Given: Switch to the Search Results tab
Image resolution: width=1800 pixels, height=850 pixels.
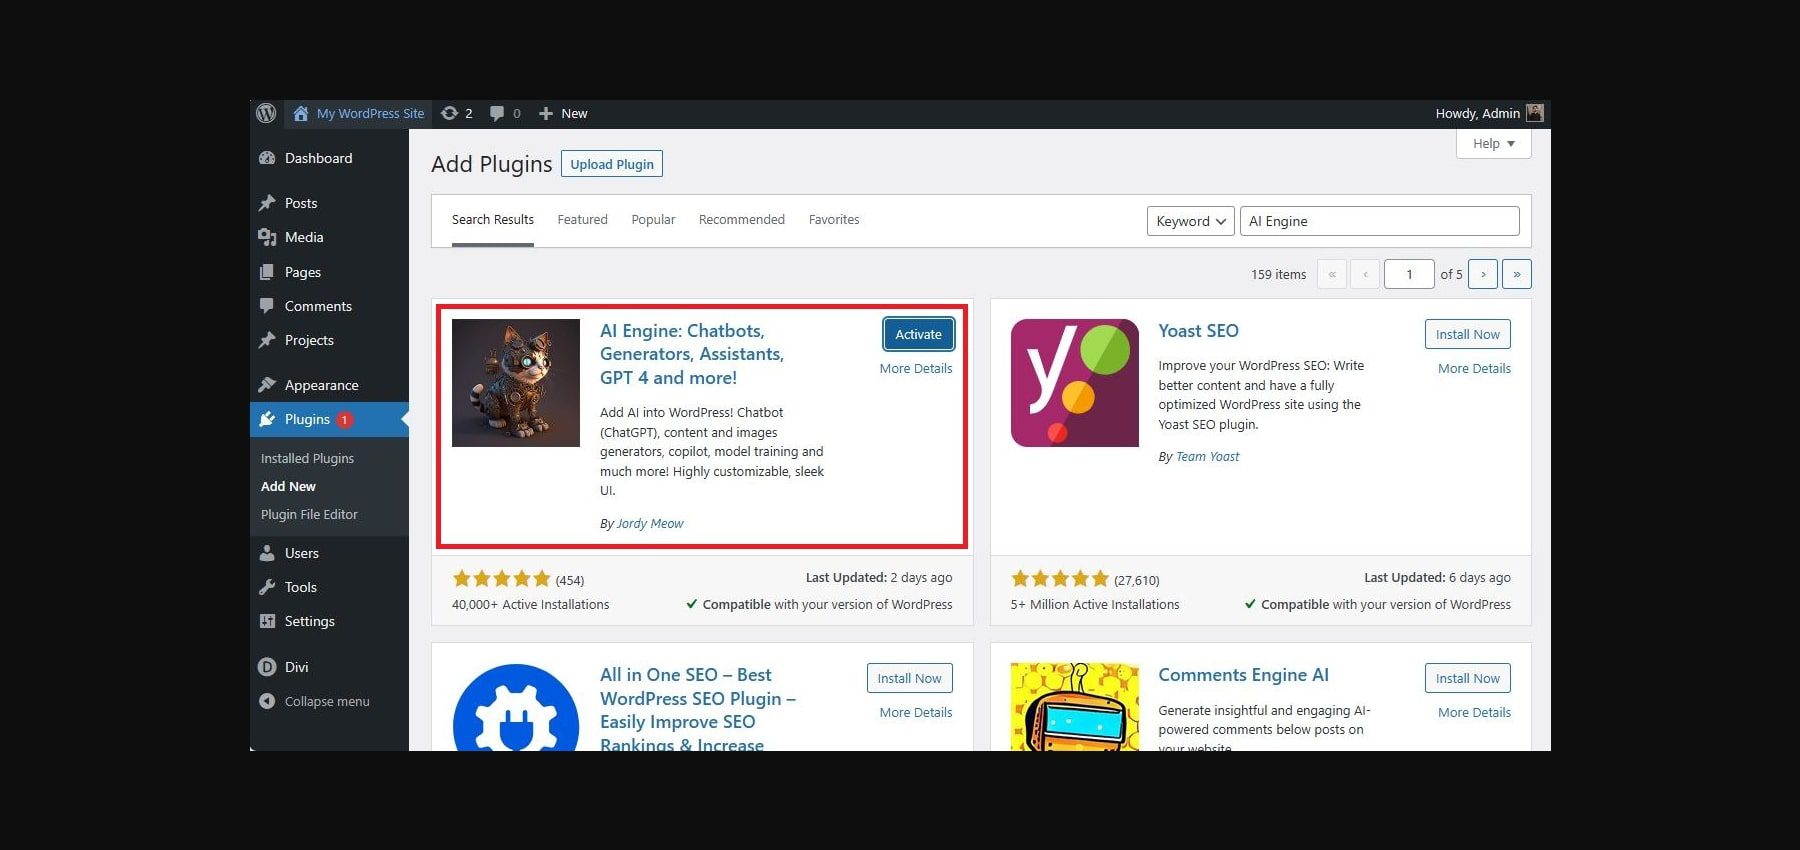Looking at the screenshot, I should click(x=493, y=220).
